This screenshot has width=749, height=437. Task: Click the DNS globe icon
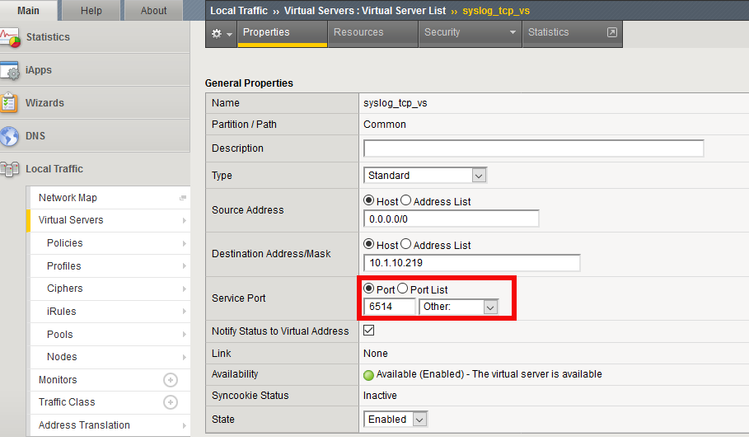tap(10, 136)
